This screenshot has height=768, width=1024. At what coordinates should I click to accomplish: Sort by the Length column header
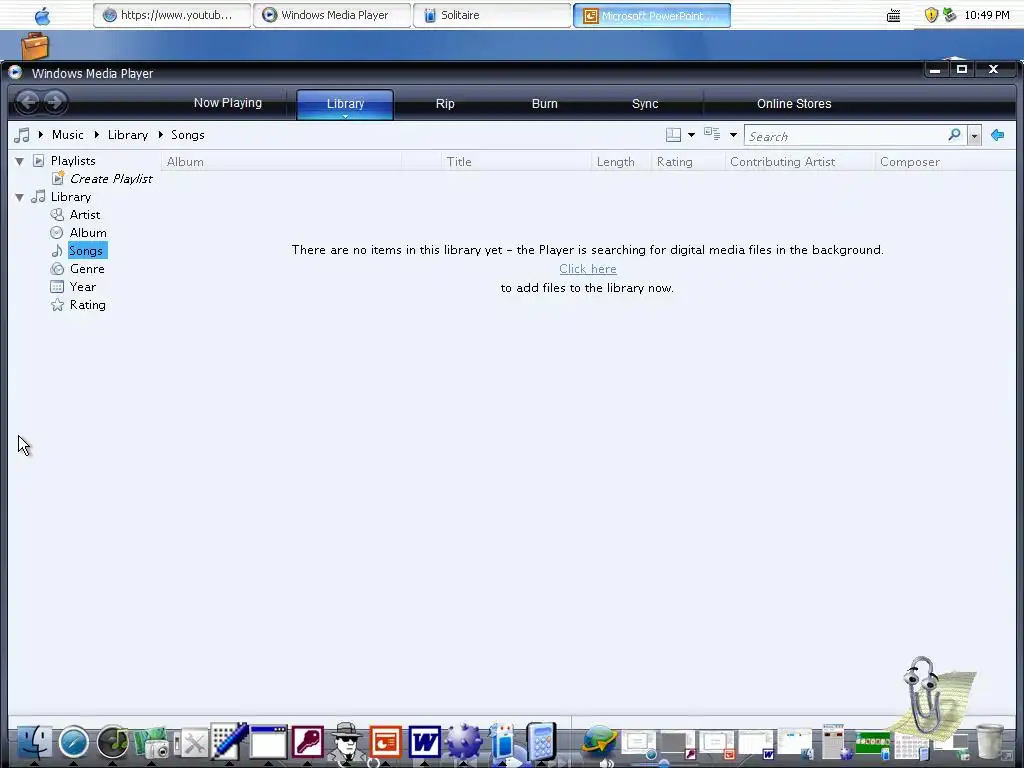(621, 161)
